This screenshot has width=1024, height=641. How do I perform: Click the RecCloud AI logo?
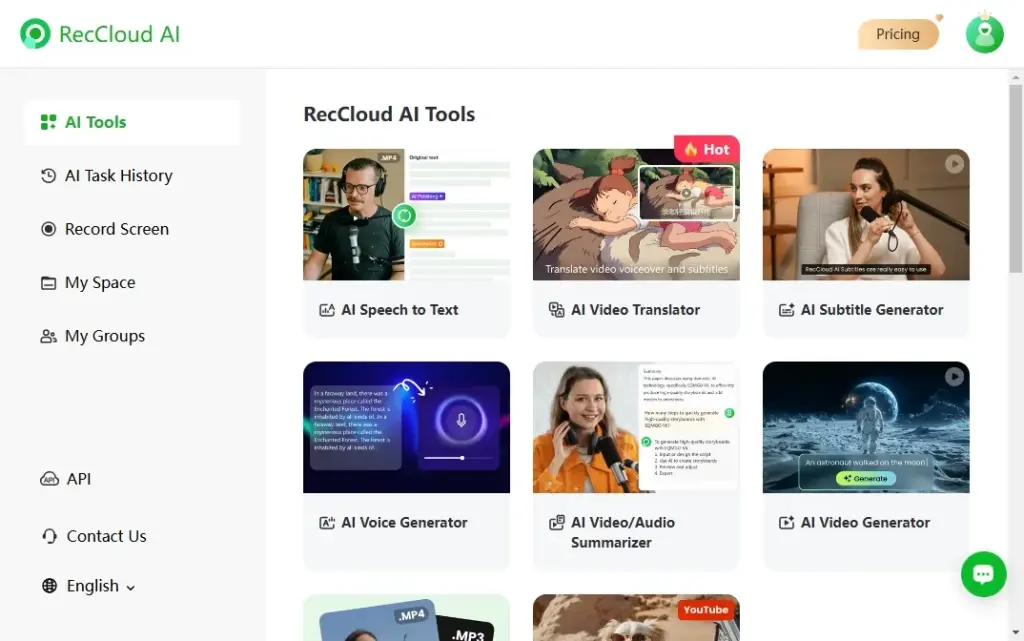100,33
